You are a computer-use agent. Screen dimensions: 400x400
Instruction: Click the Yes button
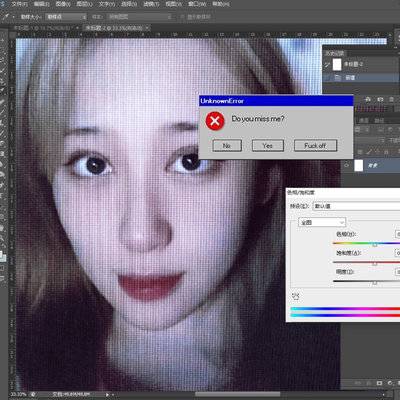[x=267, y=146]
